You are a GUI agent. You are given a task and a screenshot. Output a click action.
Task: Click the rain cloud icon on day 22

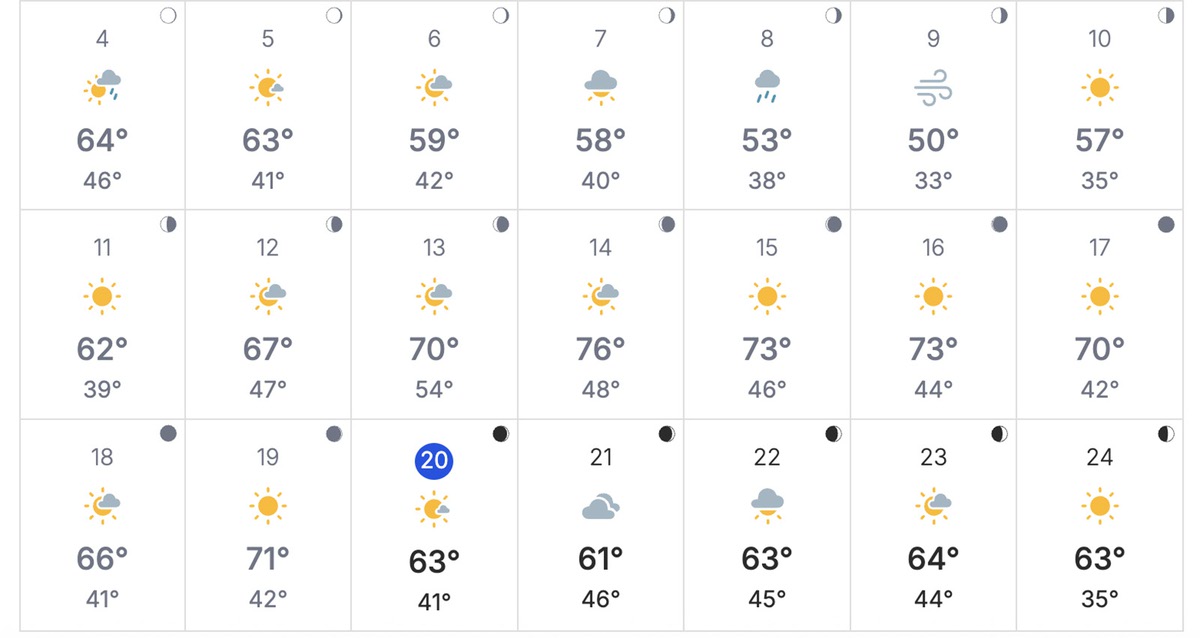(x=766, y=507)
